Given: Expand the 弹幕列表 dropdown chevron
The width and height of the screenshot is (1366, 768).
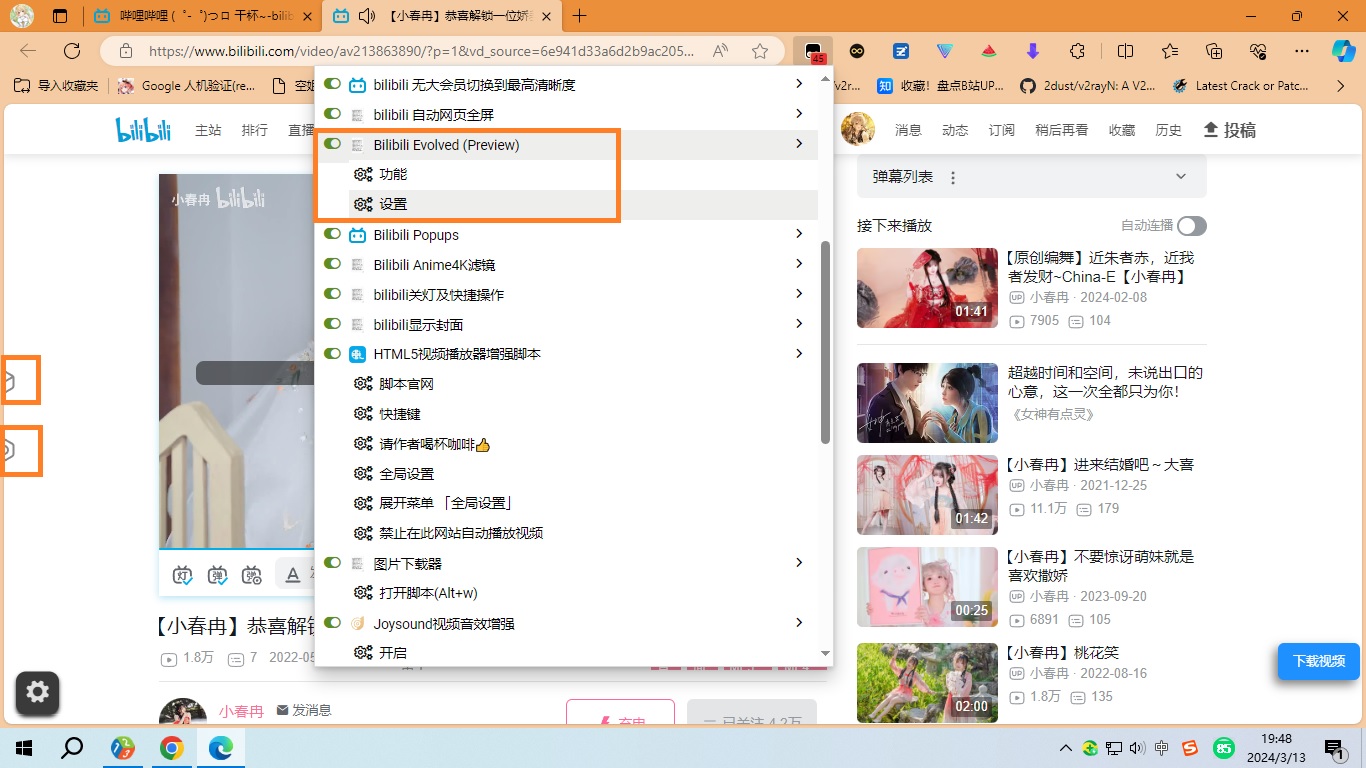Looking at the screenshot, I should pos(1181,177).
